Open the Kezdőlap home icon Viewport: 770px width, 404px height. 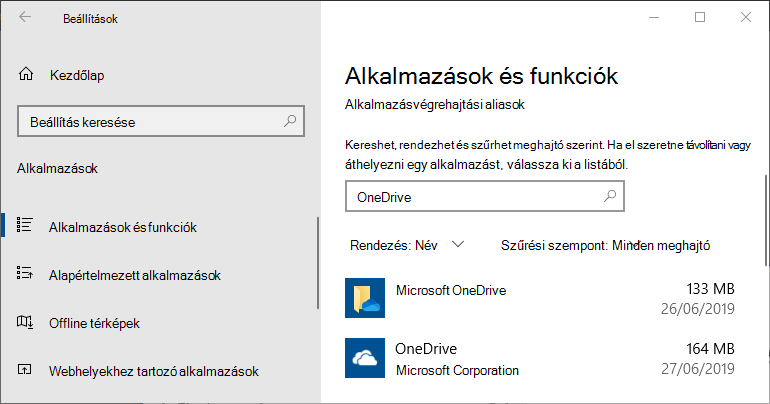26,74
